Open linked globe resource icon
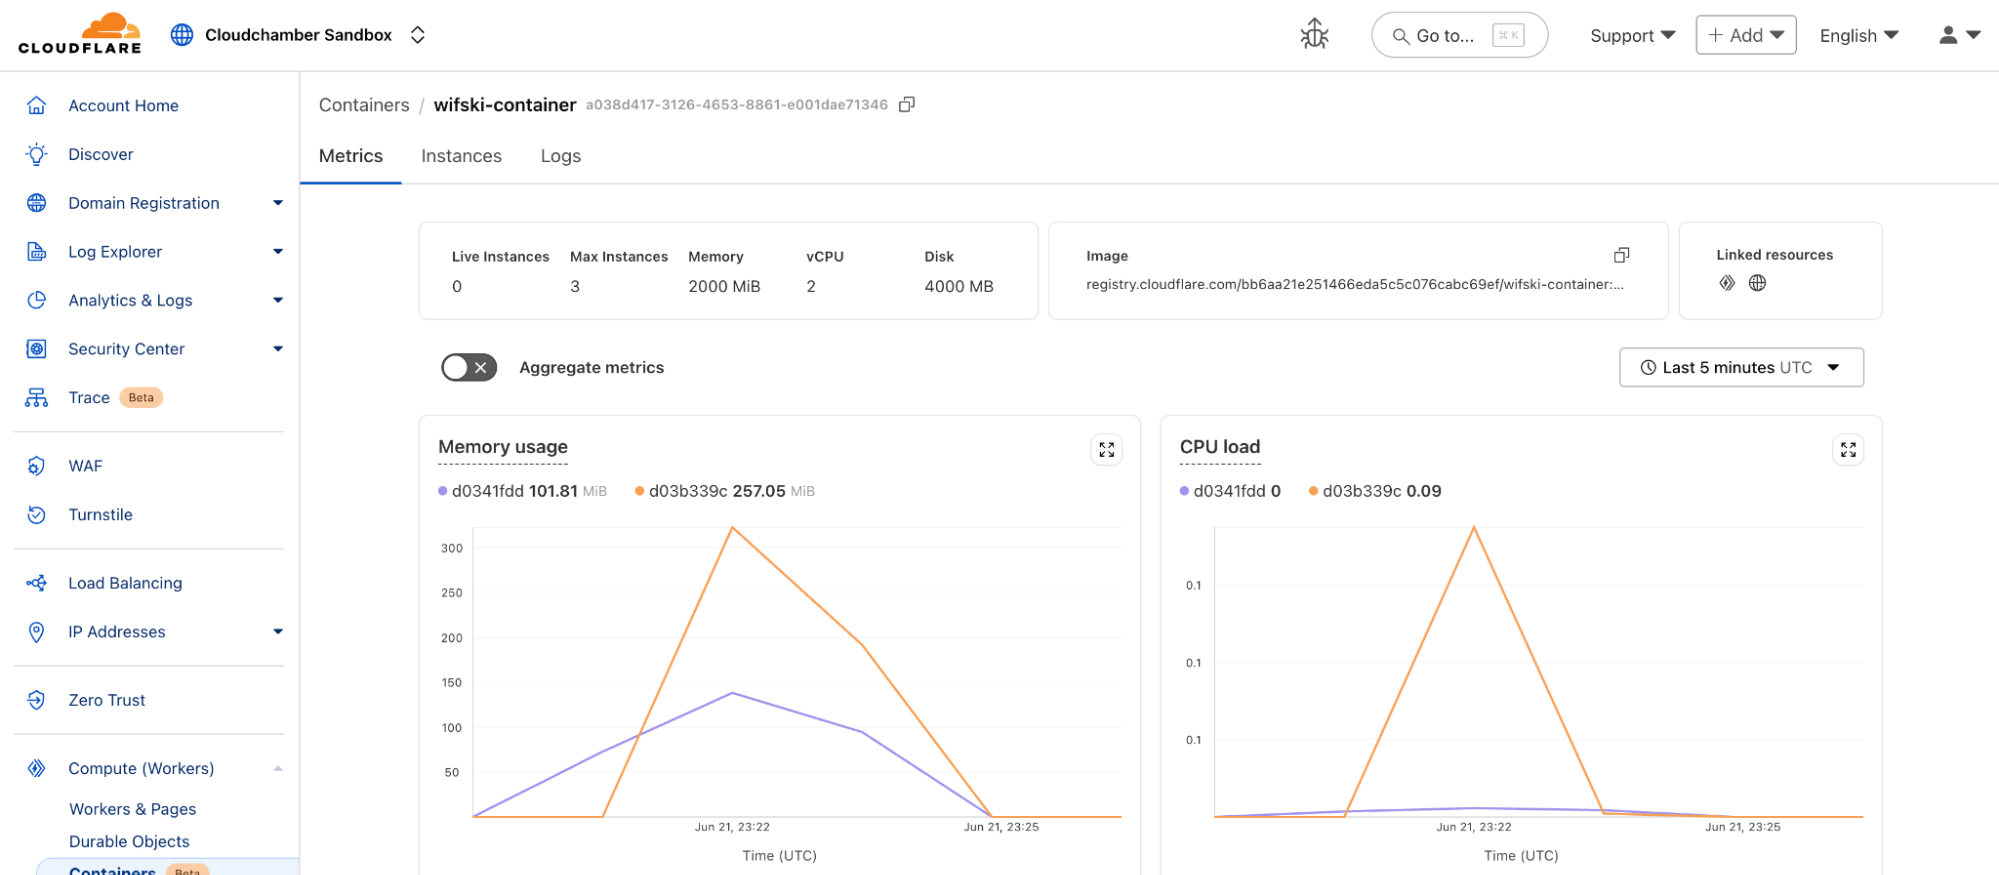 click(1757, 283)
